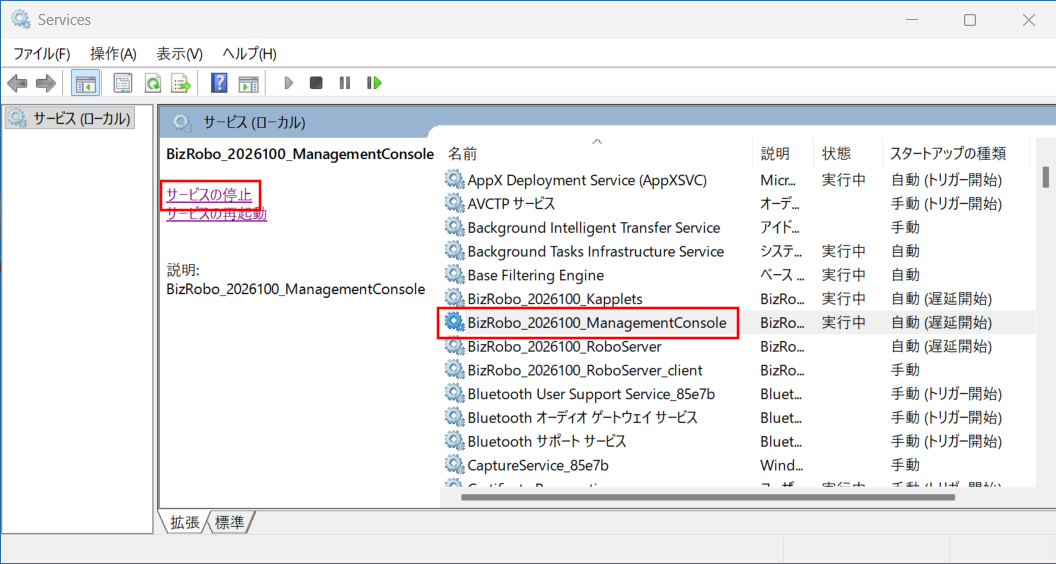Click the Refresh toolbar icon

153,84
